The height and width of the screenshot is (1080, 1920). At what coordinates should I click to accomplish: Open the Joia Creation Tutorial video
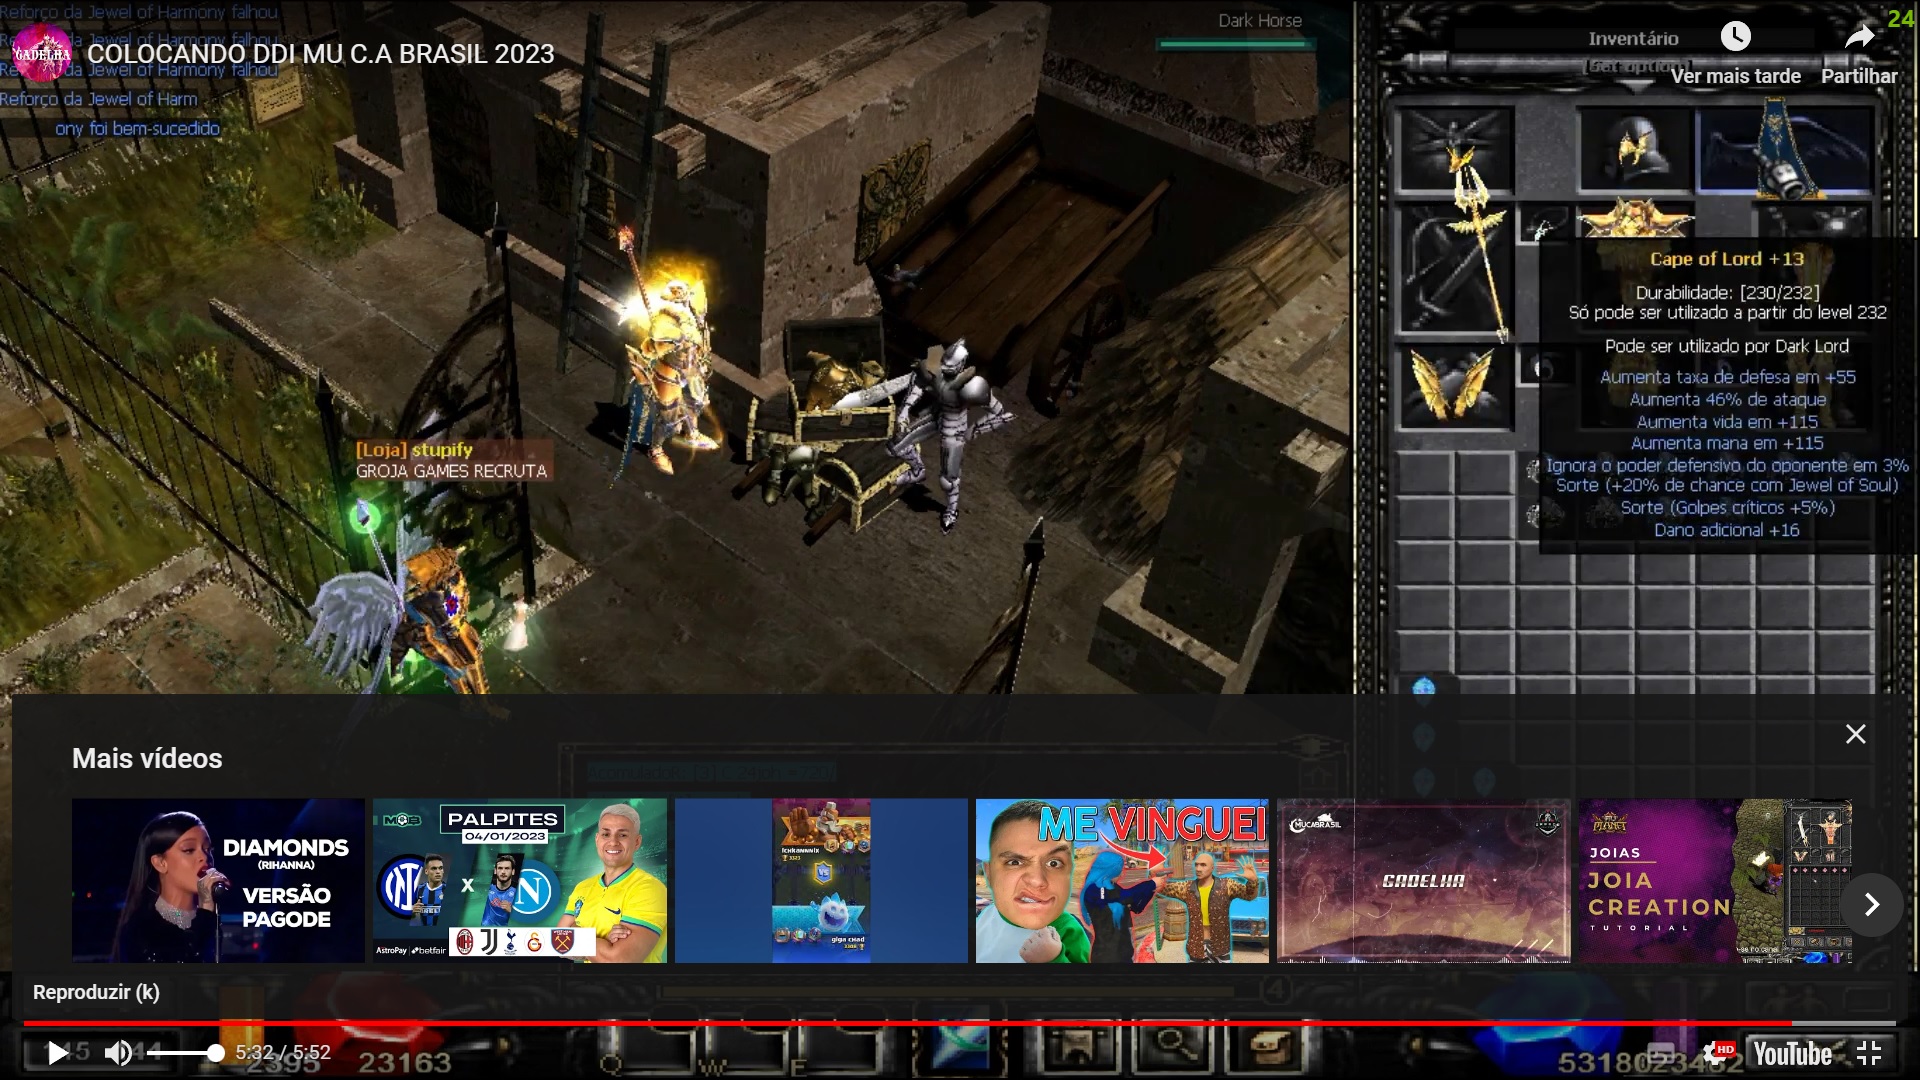[x=1715, y=880]
